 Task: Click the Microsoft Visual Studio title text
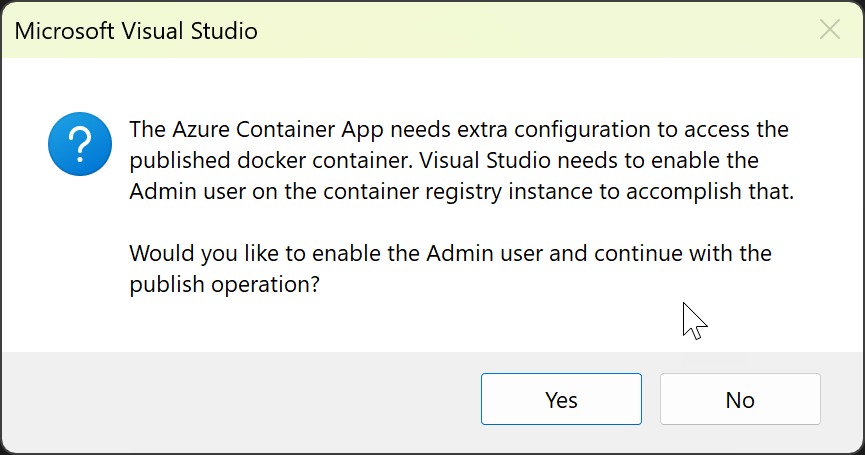(x=136, y=31)
